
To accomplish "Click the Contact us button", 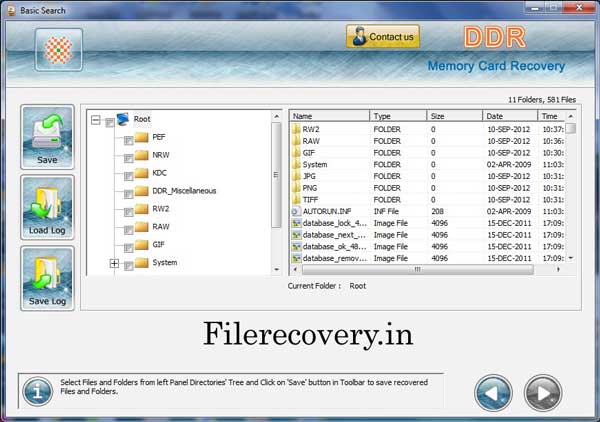I will pos(383,37).
